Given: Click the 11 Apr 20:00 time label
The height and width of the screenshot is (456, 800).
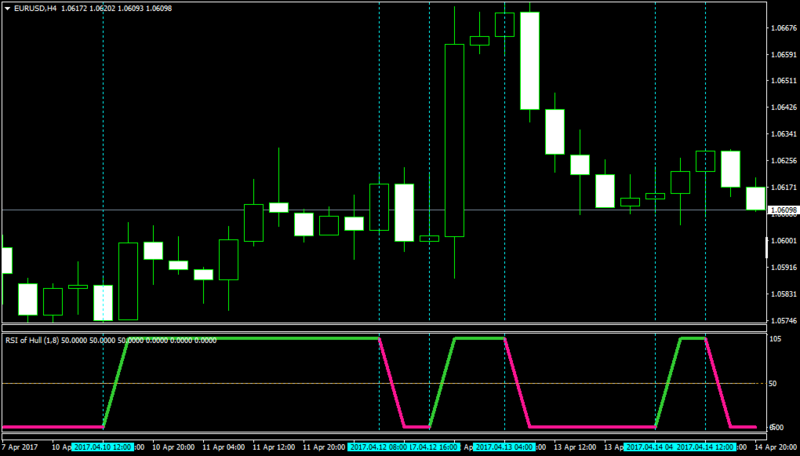Looking at the screenshot, I should tap(324, 447).
